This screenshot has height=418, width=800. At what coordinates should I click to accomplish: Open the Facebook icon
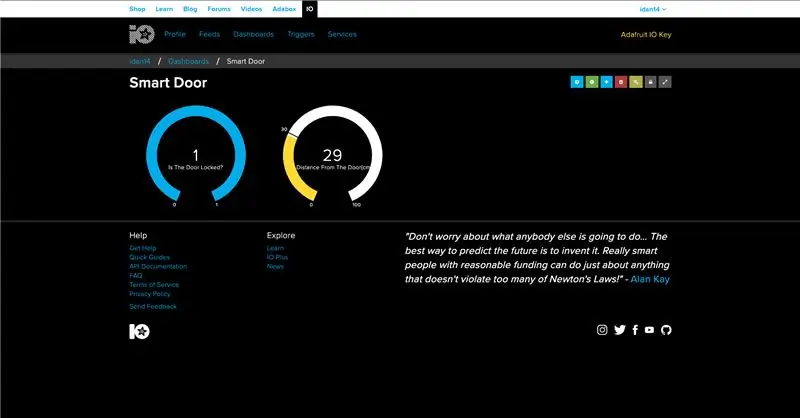(635, 330)
